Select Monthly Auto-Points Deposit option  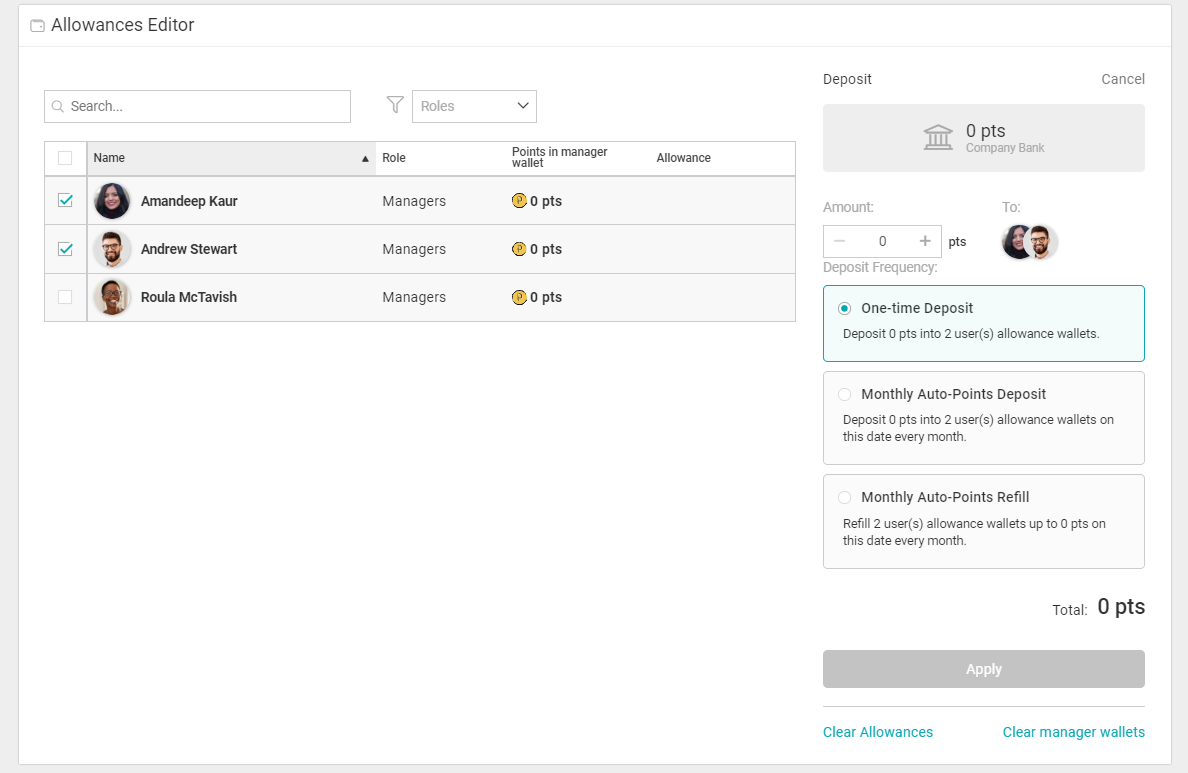pos(845,395)
